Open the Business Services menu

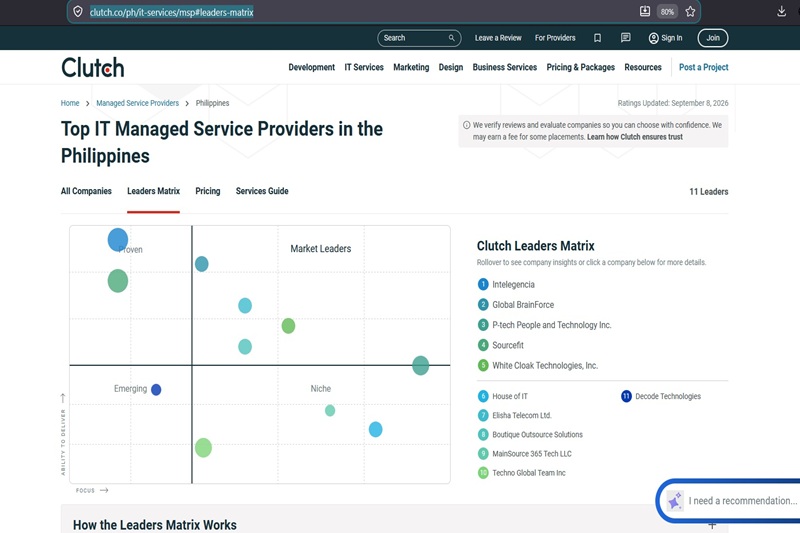pos(505,67)
